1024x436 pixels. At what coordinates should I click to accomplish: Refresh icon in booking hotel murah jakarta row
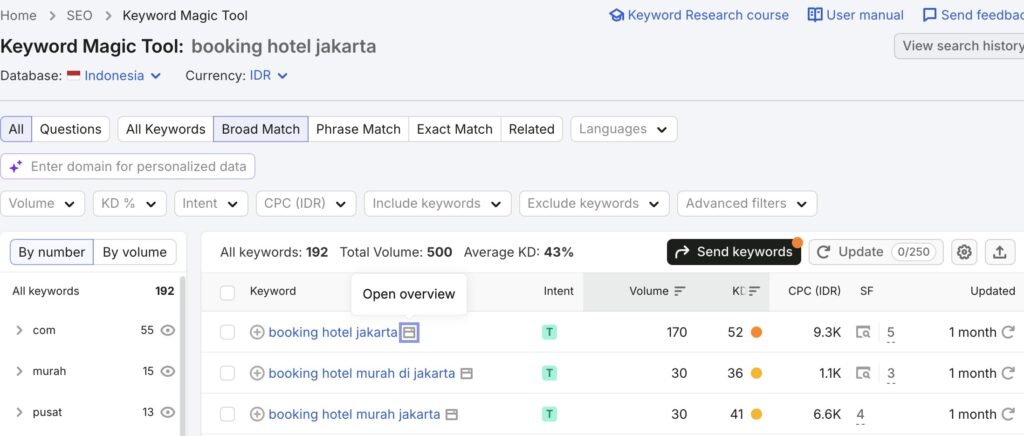[1008, 414]
